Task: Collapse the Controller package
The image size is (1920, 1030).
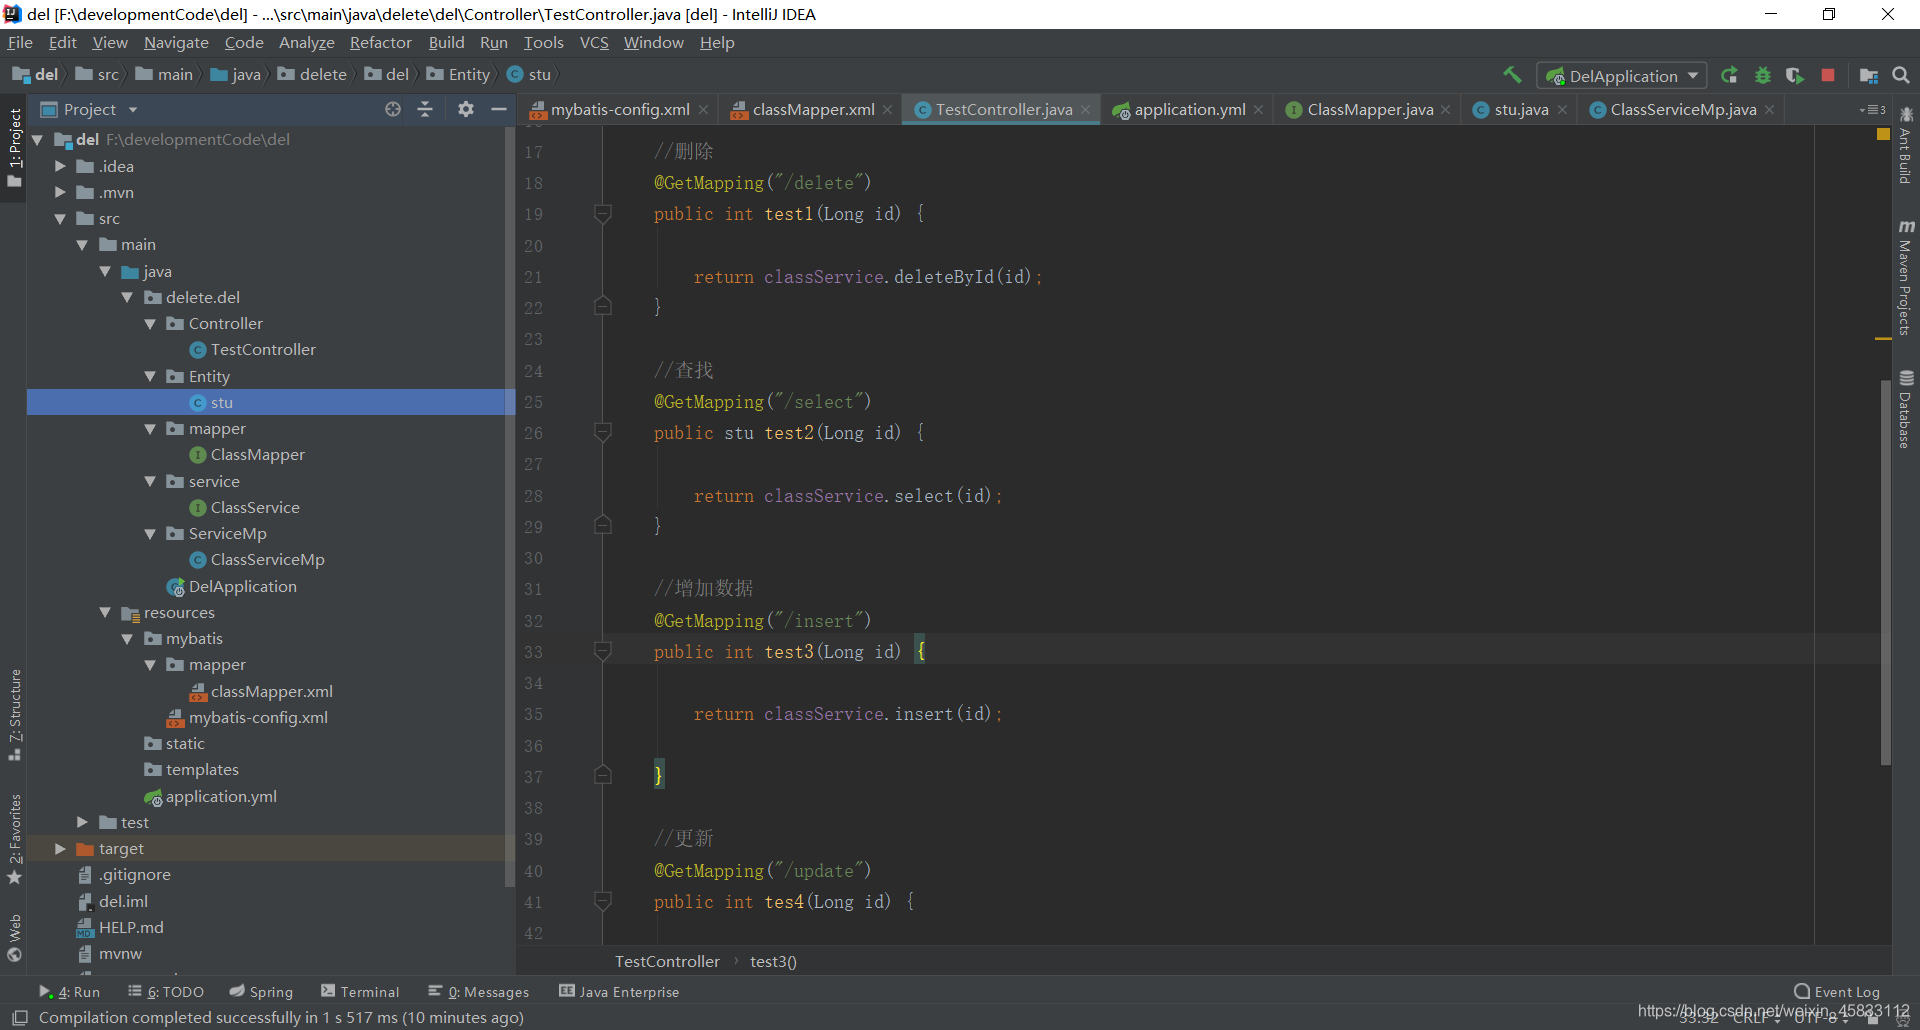Action: tap(150, 324)
